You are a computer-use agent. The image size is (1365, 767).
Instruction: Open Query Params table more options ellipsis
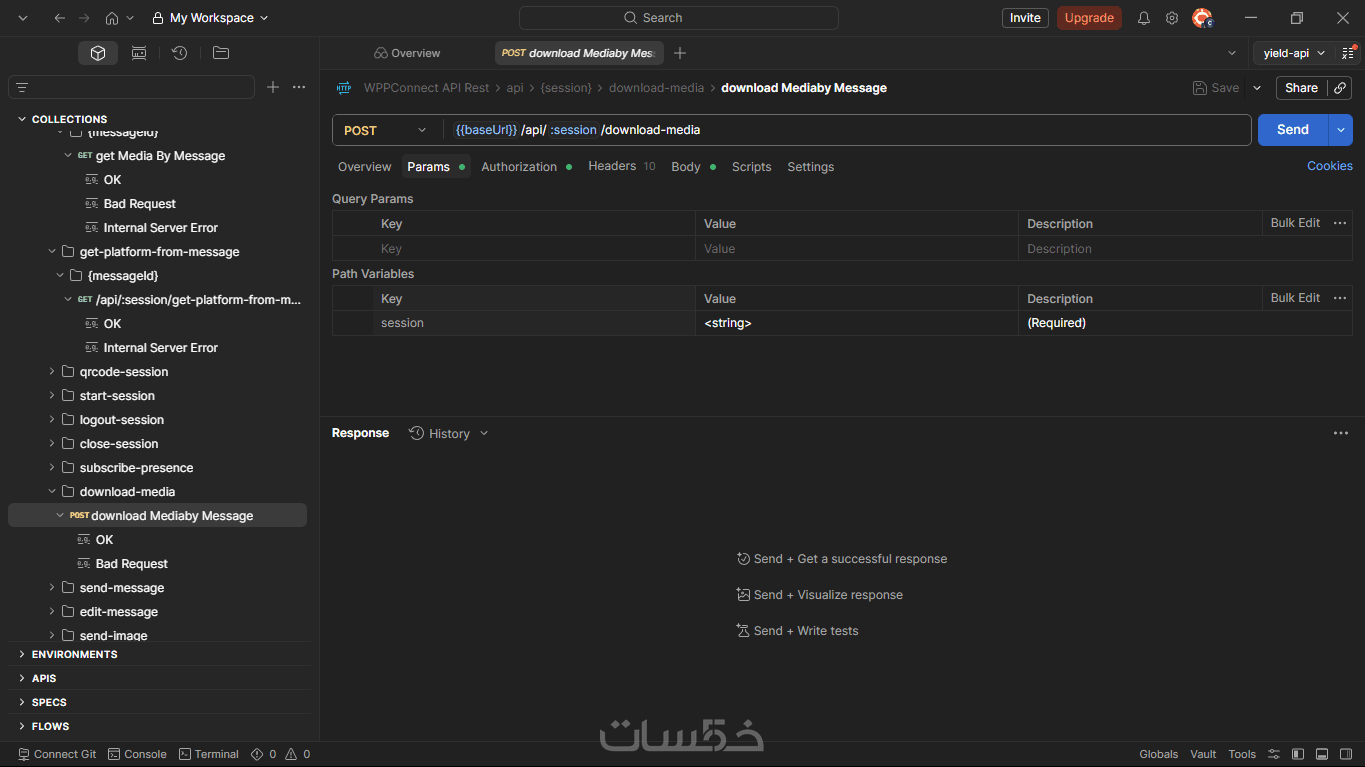pos(1340,223)
